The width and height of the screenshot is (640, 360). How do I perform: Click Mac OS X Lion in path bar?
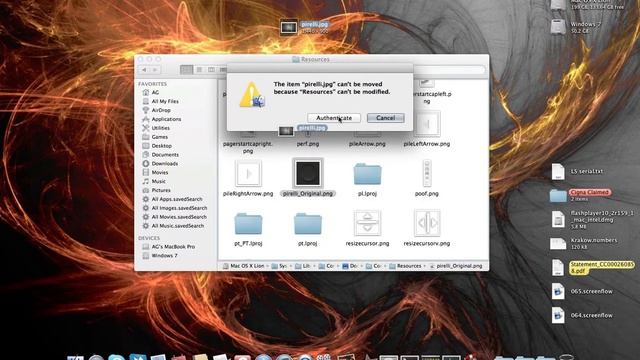coord(244,266)
